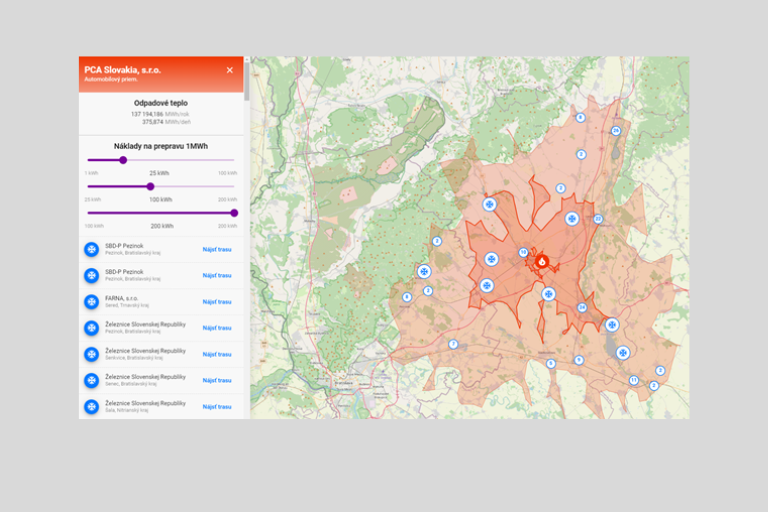The width and height of the screenshot is (768, 512).
Task: Select the cluster marker labeled 22
Action: [597, 219]
